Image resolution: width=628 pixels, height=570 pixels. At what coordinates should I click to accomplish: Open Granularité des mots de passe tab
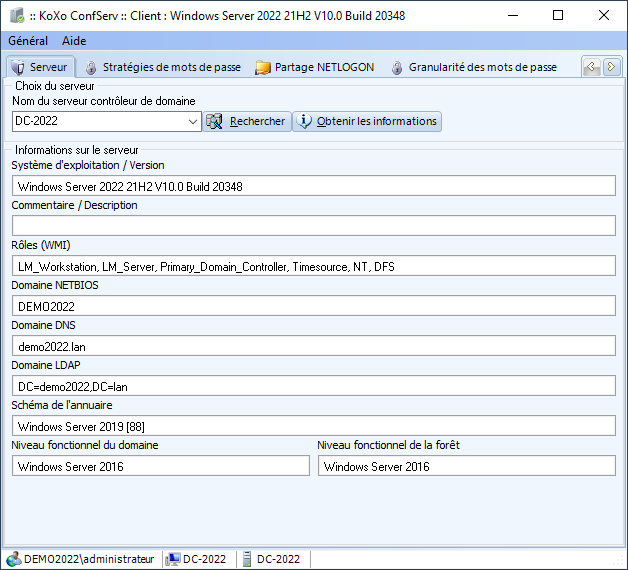click(x=474, y=67)
